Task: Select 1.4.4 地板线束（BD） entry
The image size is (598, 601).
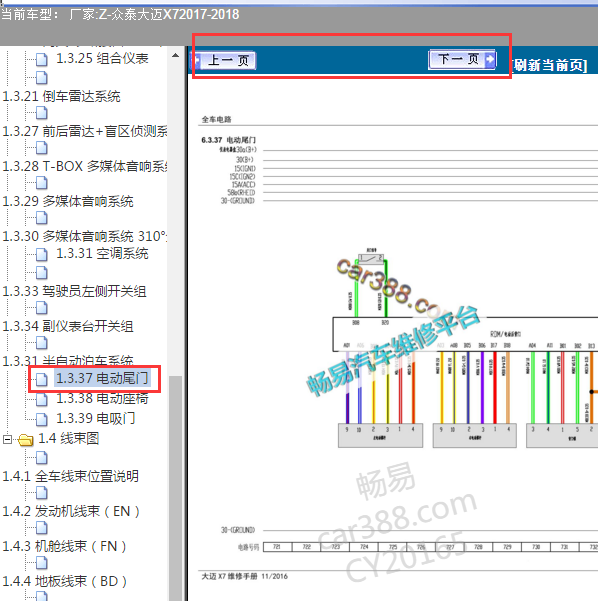Action: click(64, 581)
